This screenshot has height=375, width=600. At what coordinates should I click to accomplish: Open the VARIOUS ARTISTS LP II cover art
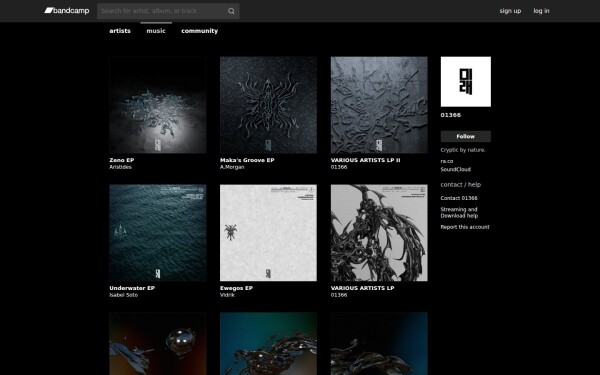pyautogui.click(x=379, y=105)
